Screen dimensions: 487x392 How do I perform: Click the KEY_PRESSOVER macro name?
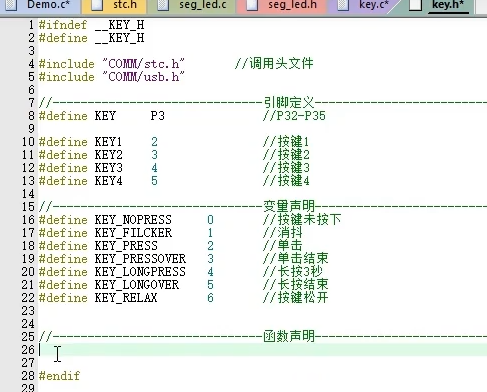(140, 259)
